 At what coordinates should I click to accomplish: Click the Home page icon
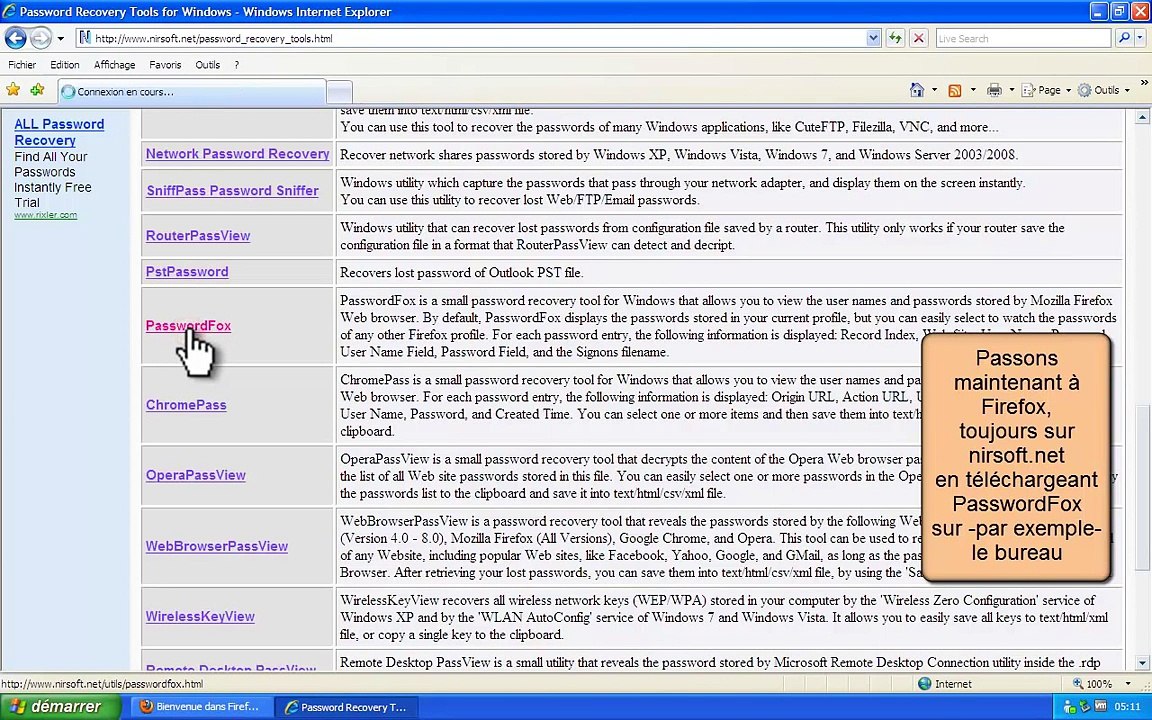click(916, 90)
